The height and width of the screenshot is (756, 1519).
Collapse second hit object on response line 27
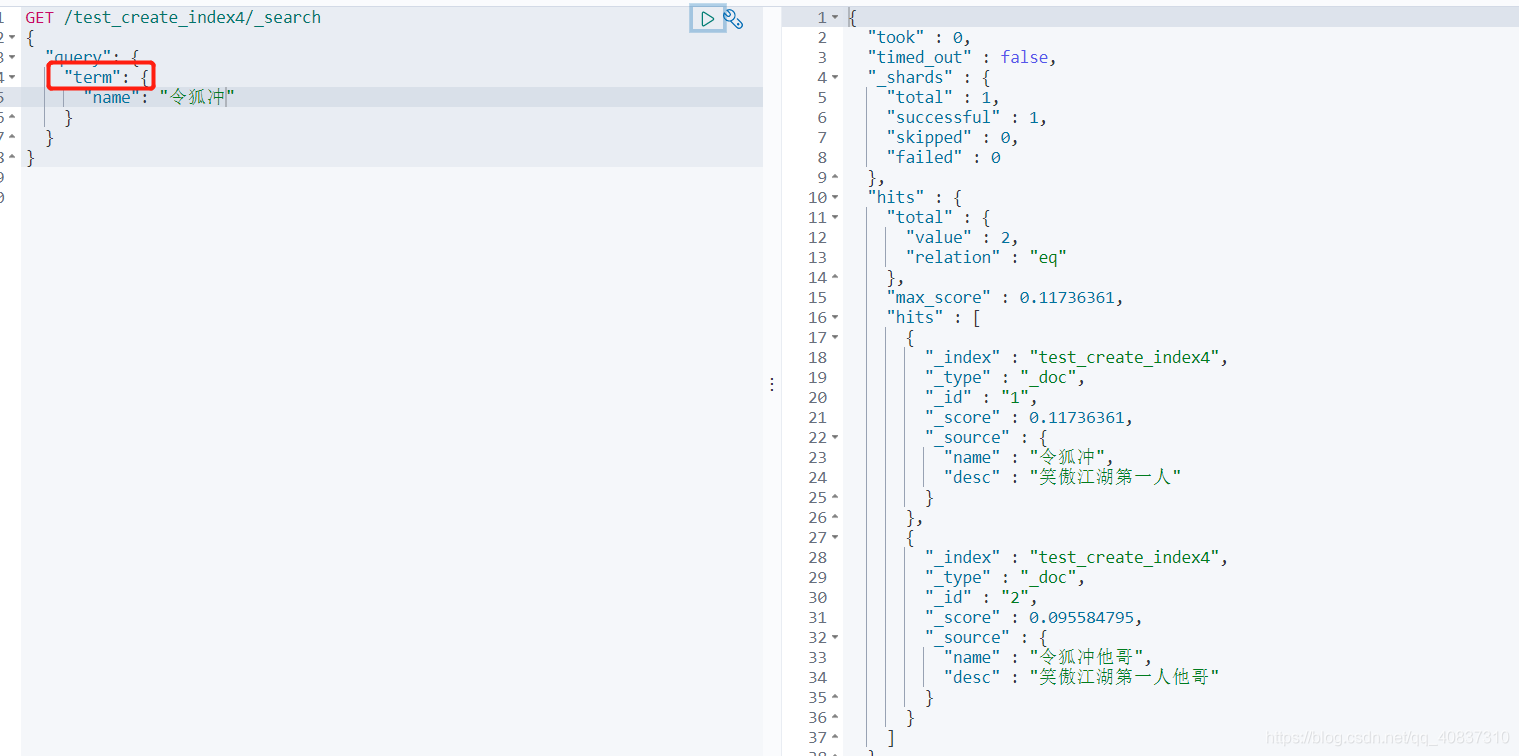pos(835,537)
